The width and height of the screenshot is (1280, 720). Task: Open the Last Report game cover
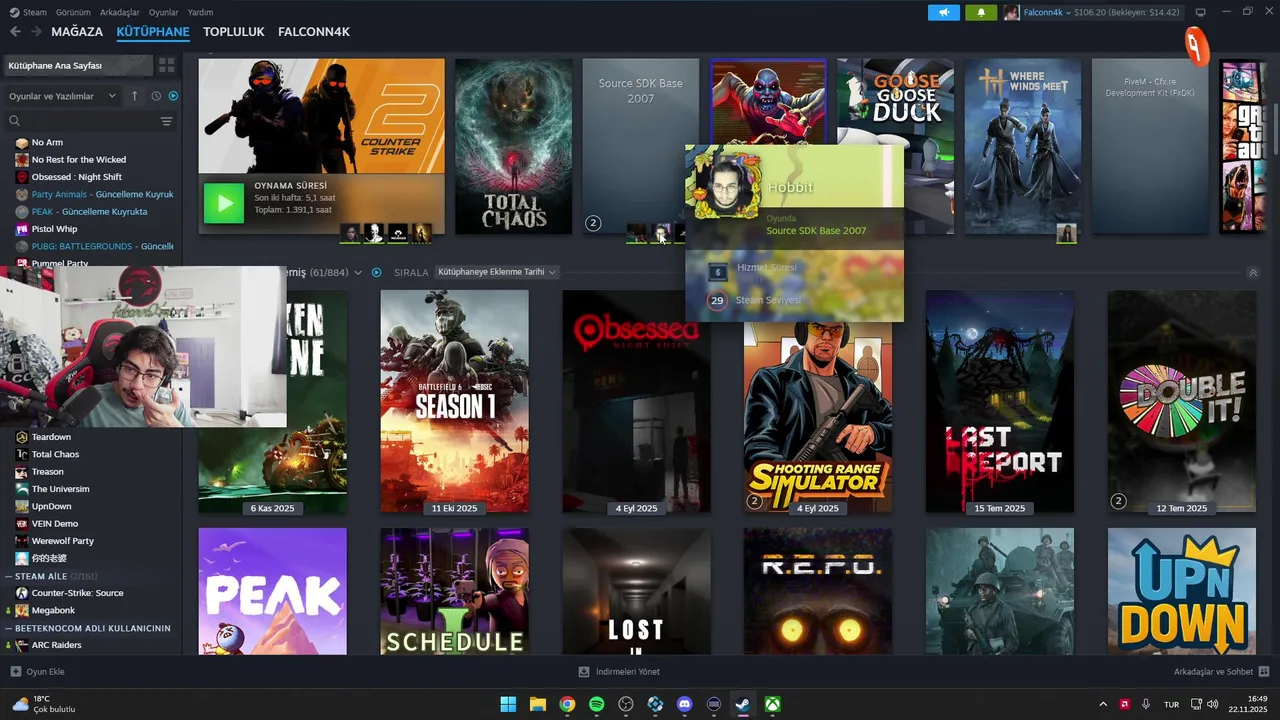pyautogui.click(x=1000, y=401)
